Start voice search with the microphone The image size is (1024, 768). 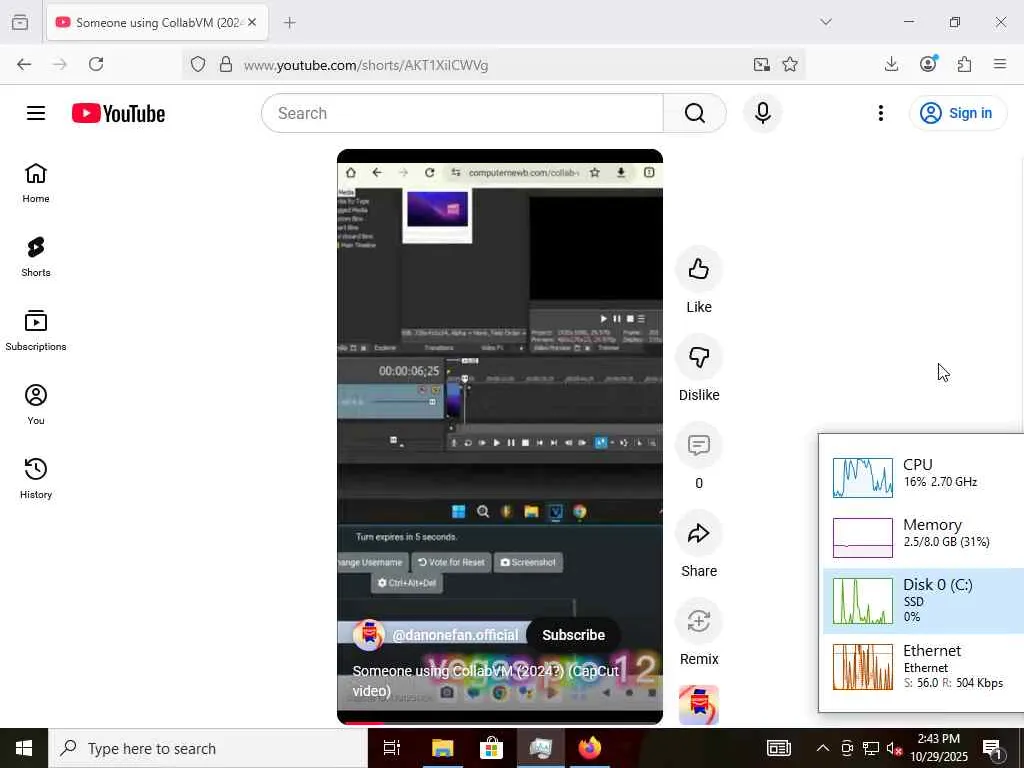[x=762, y=113]
